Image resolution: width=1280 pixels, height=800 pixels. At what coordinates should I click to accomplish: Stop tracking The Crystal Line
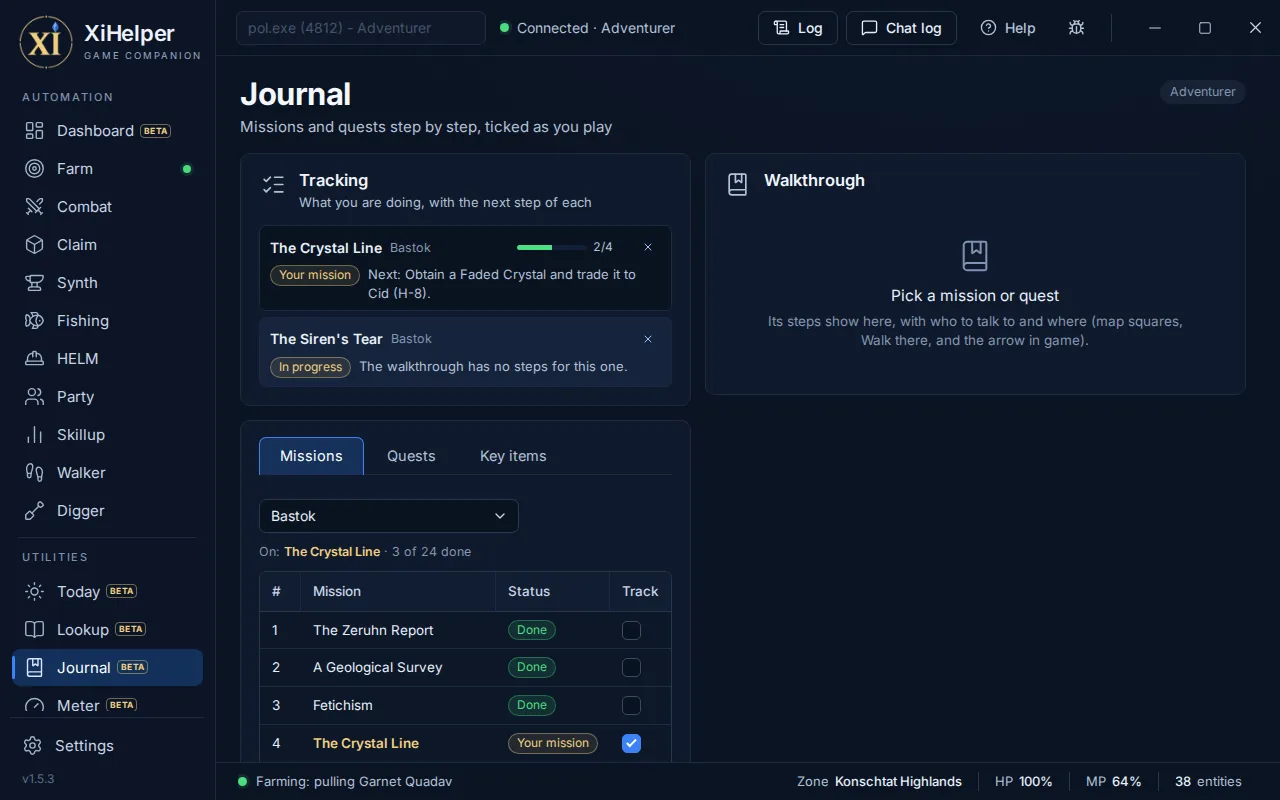tap(648, 247)
